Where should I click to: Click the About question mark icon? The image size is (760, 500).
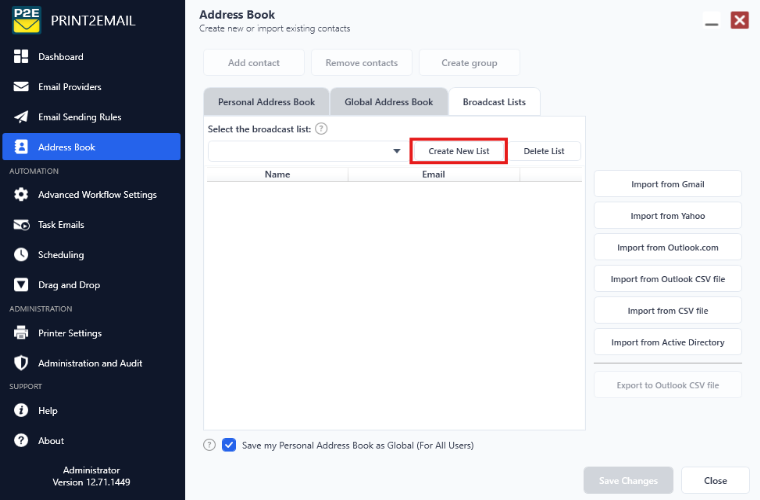click(21, 440)
